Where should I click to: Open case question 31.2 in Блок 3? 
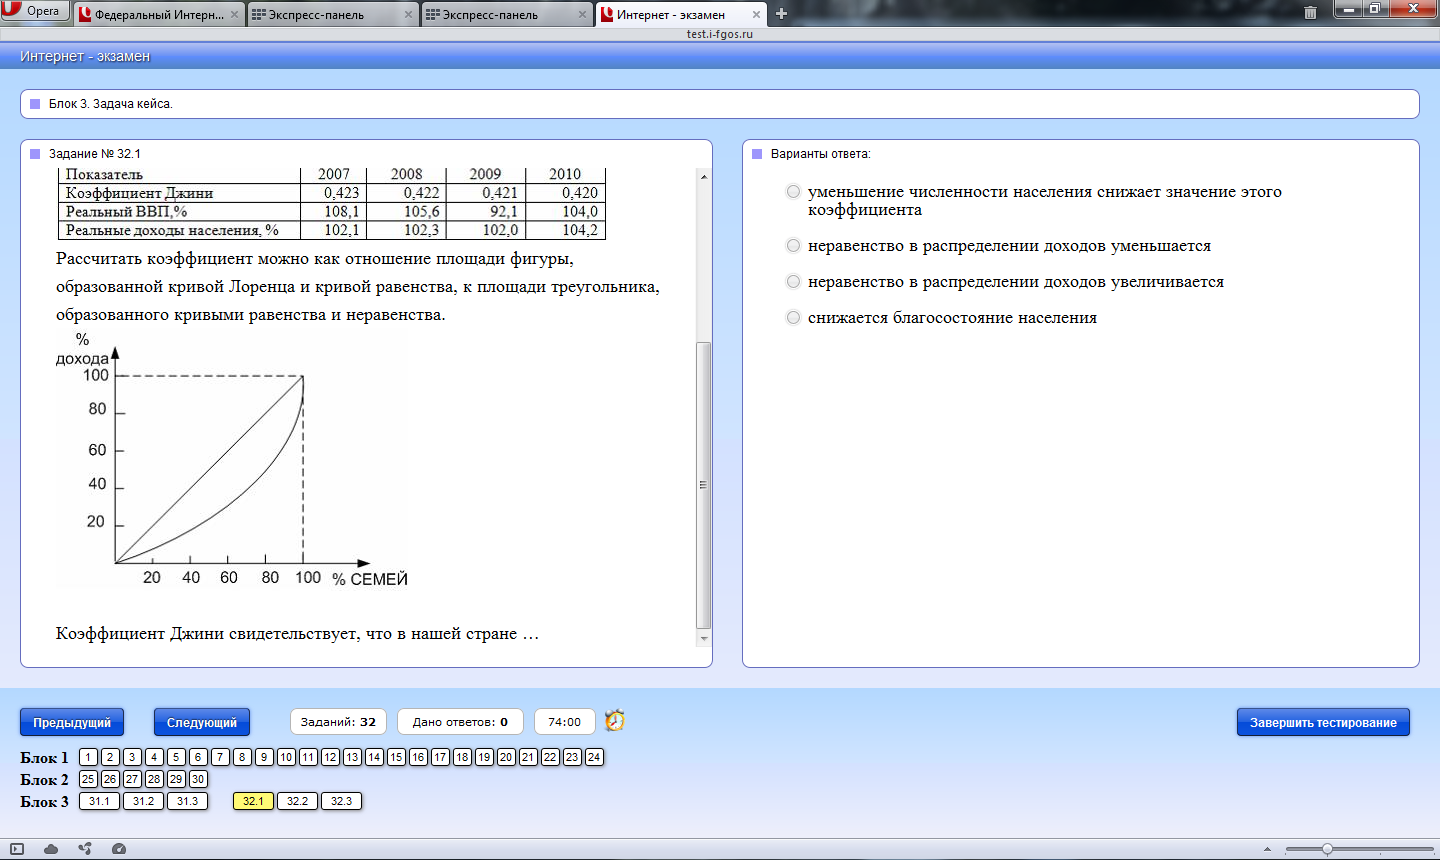click(x=143, y=801)
